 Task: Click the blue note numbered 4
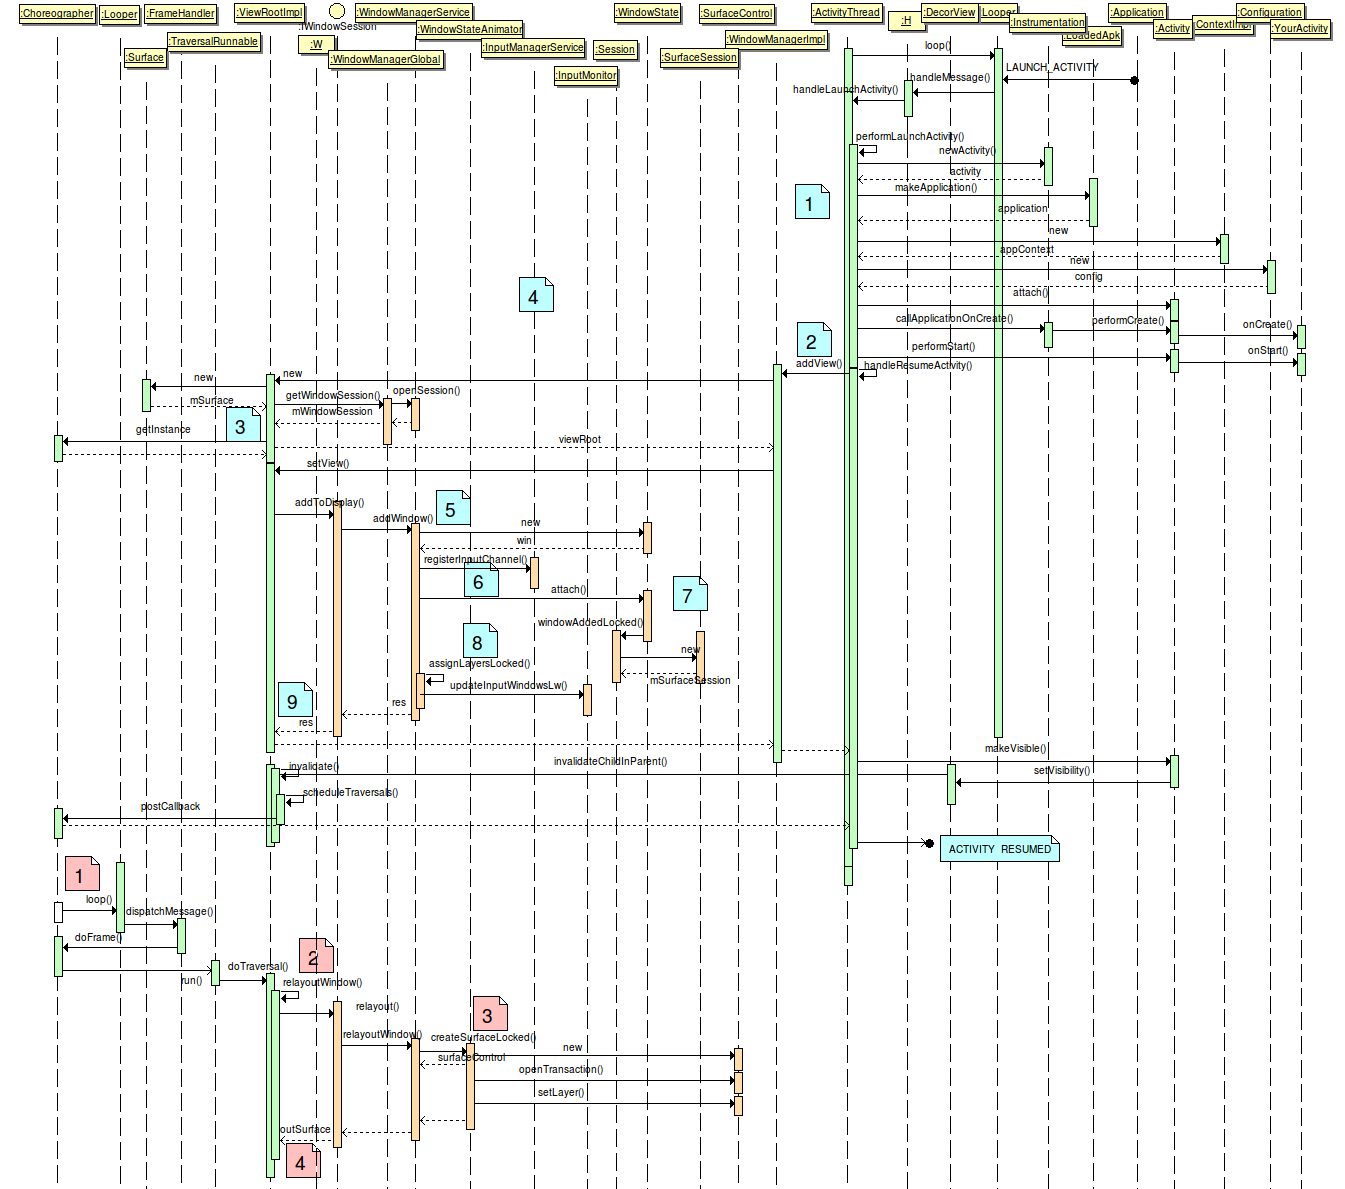pyautogui.click(x=536, y=295)
